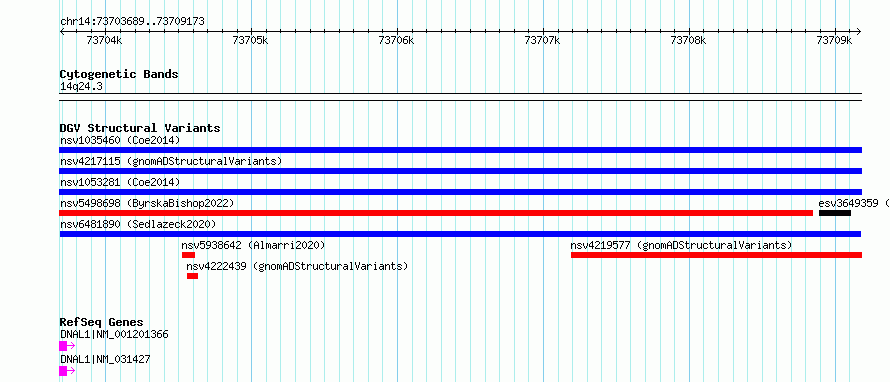Open the nsv1035460 (Coe2014) label
The image size is (890, 382).
coord(120,140)
